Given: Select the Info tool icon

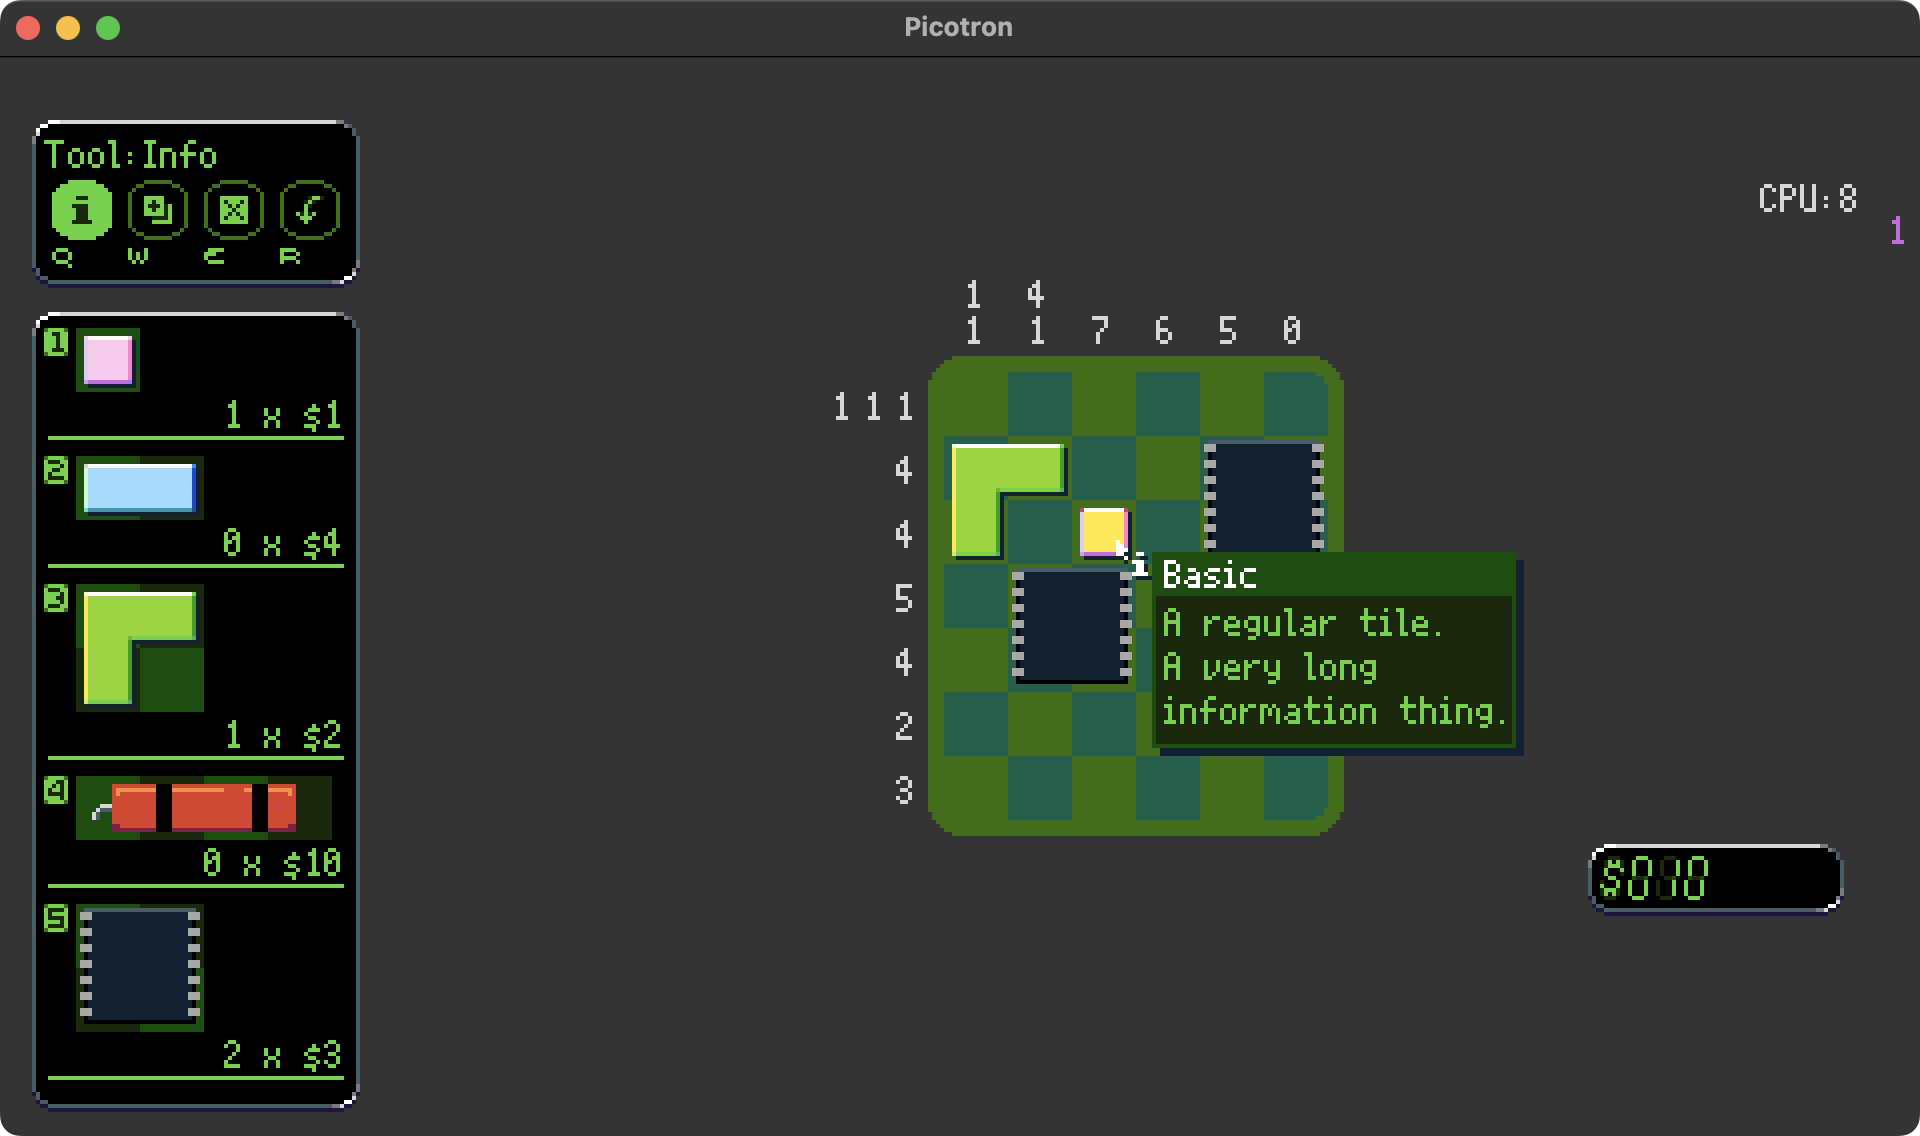Looking at the screenshot, I should 82,210.
